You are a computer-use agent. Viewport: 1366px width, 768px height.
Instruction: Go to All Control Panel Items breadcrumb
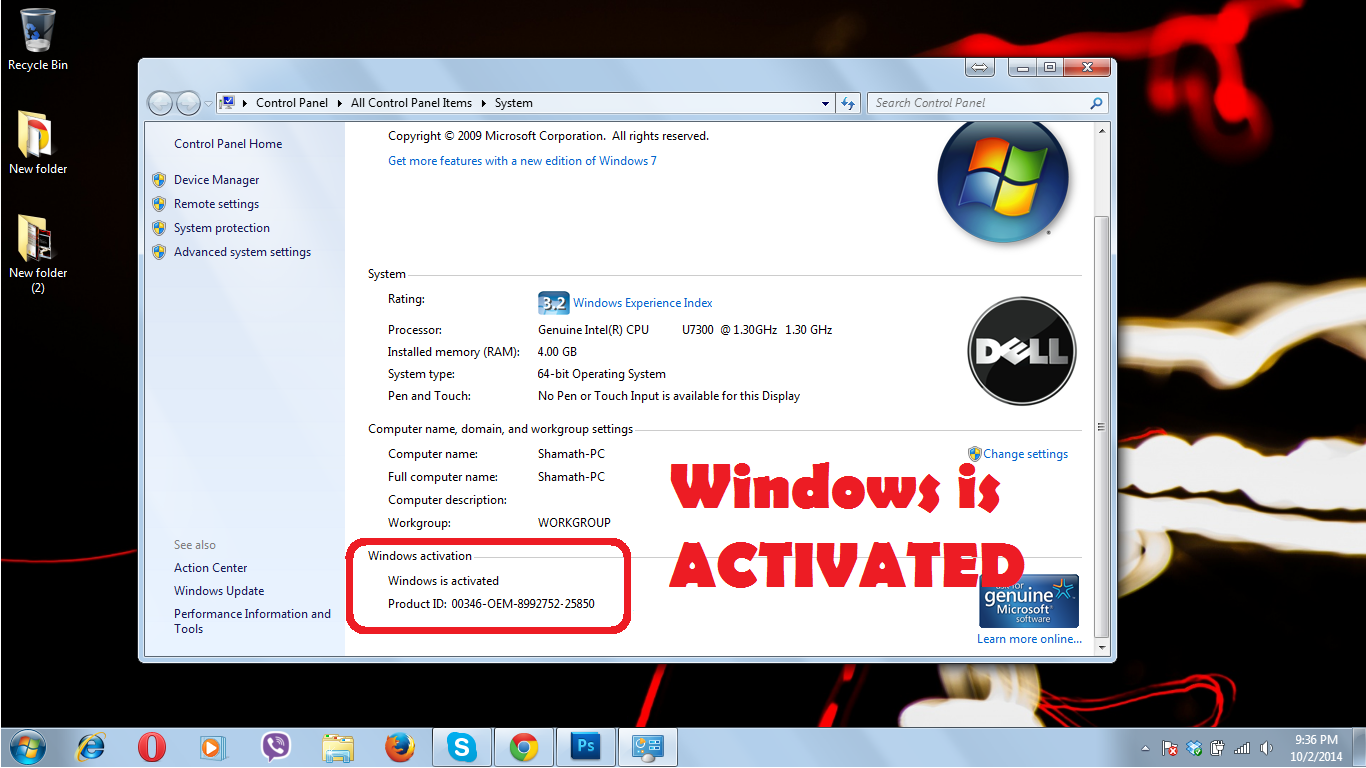coord(411,103)
